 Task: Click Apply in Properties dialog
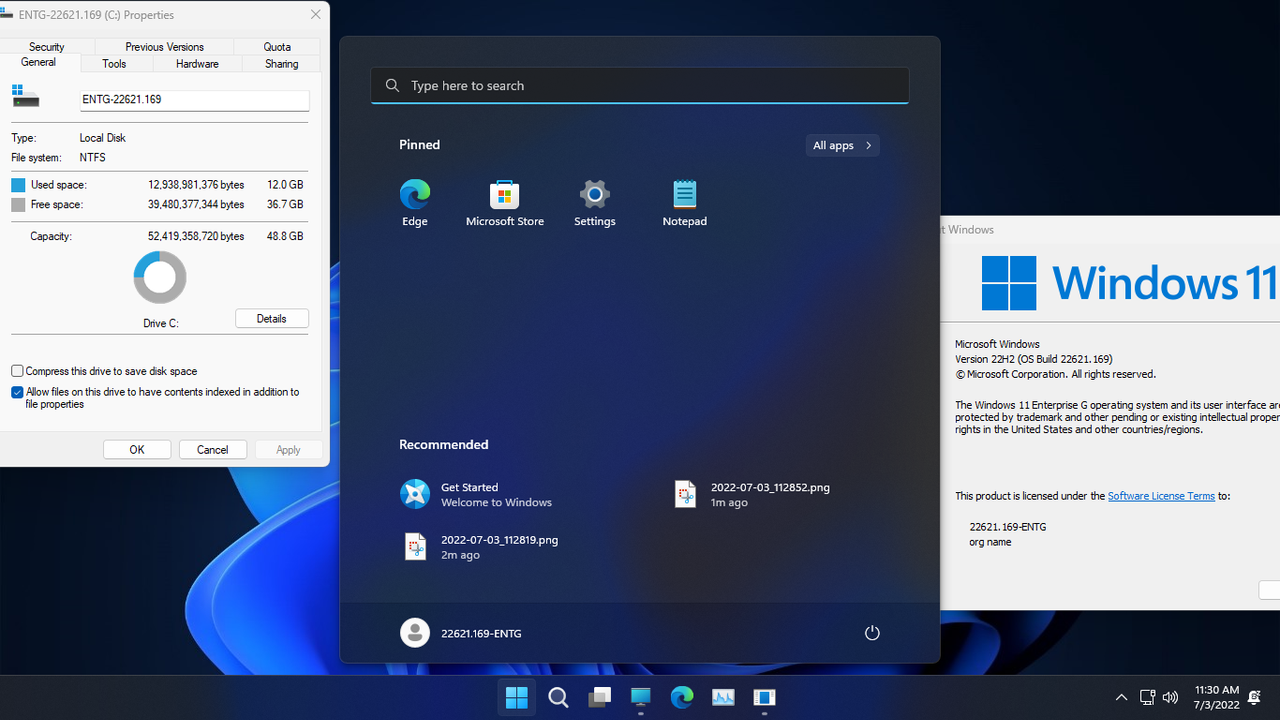point(288,450)
